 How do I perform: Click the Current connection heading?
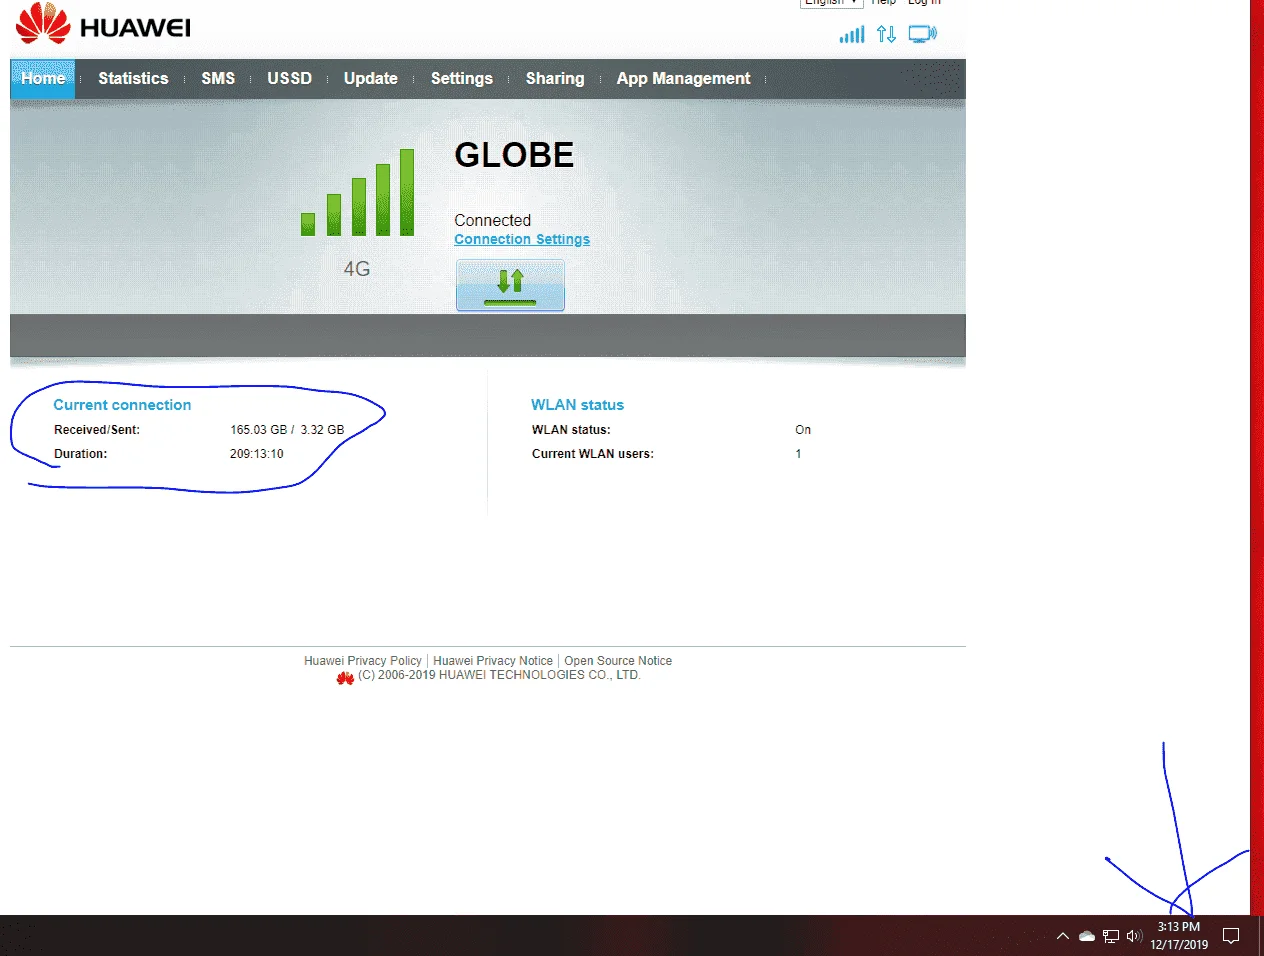pyautogui.click(x=122, y=405)
